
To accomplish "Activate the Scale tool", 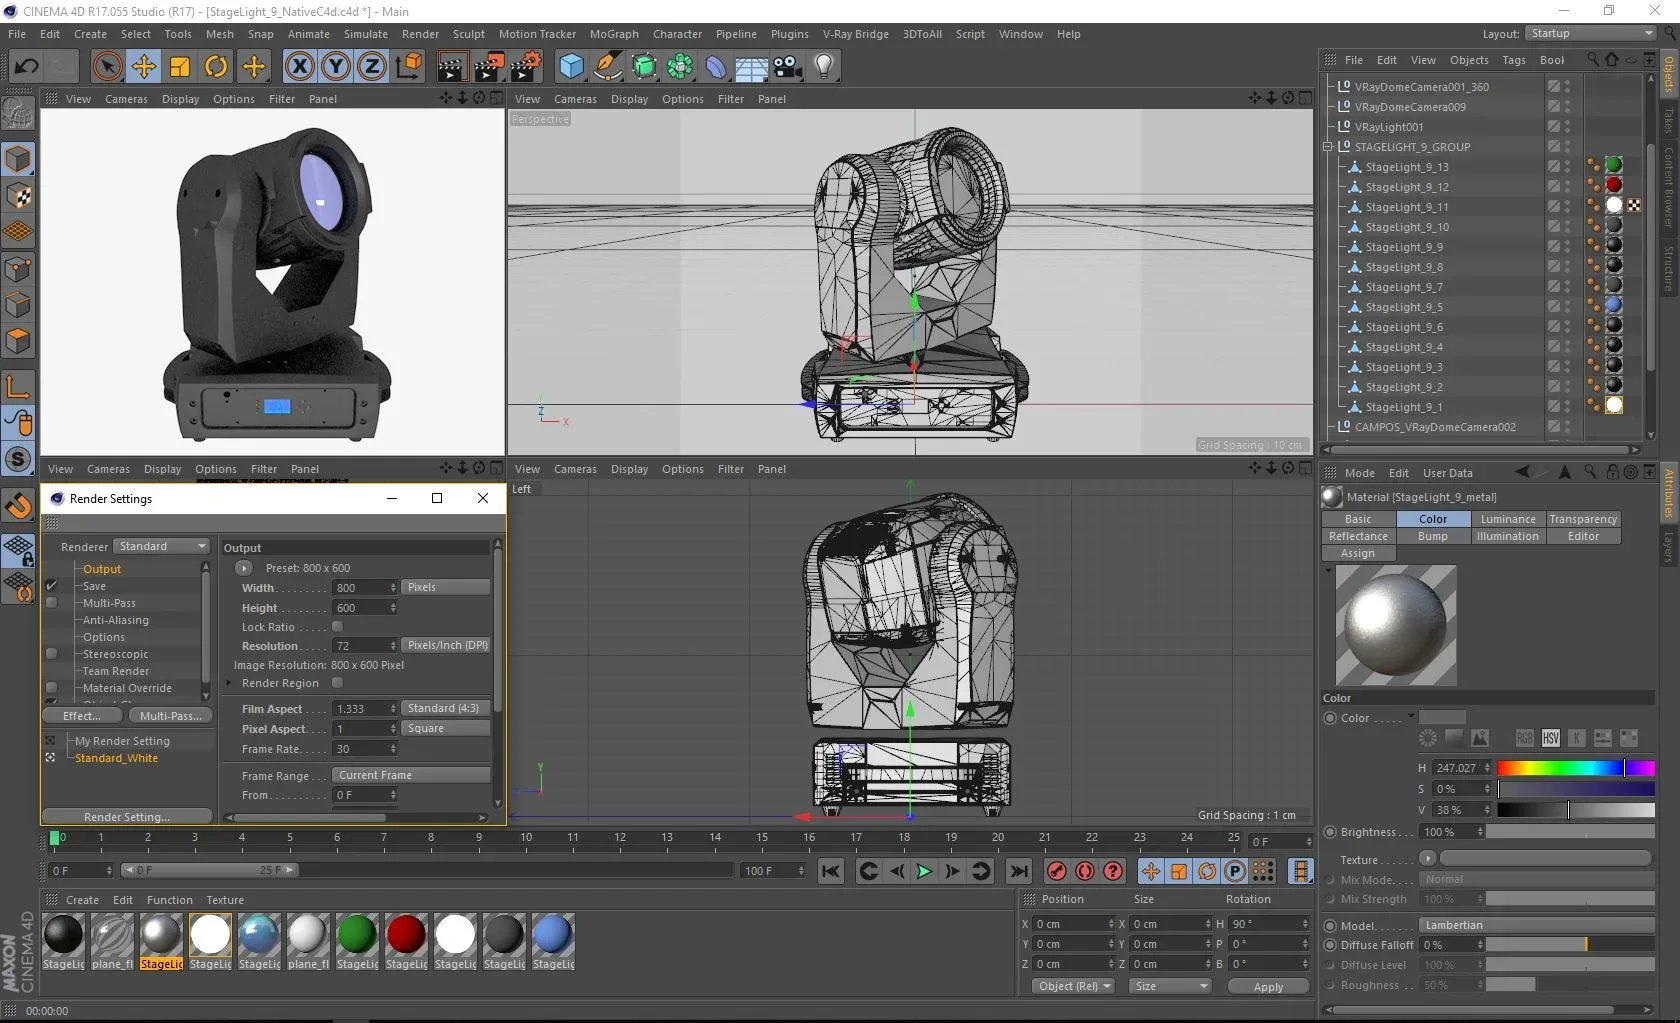I will [x=180, y=67].
